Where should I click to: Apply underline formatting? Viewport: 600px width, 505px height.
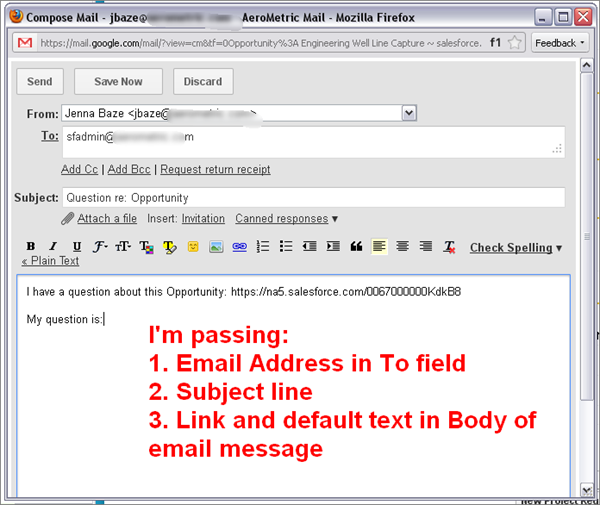point(77,247)
